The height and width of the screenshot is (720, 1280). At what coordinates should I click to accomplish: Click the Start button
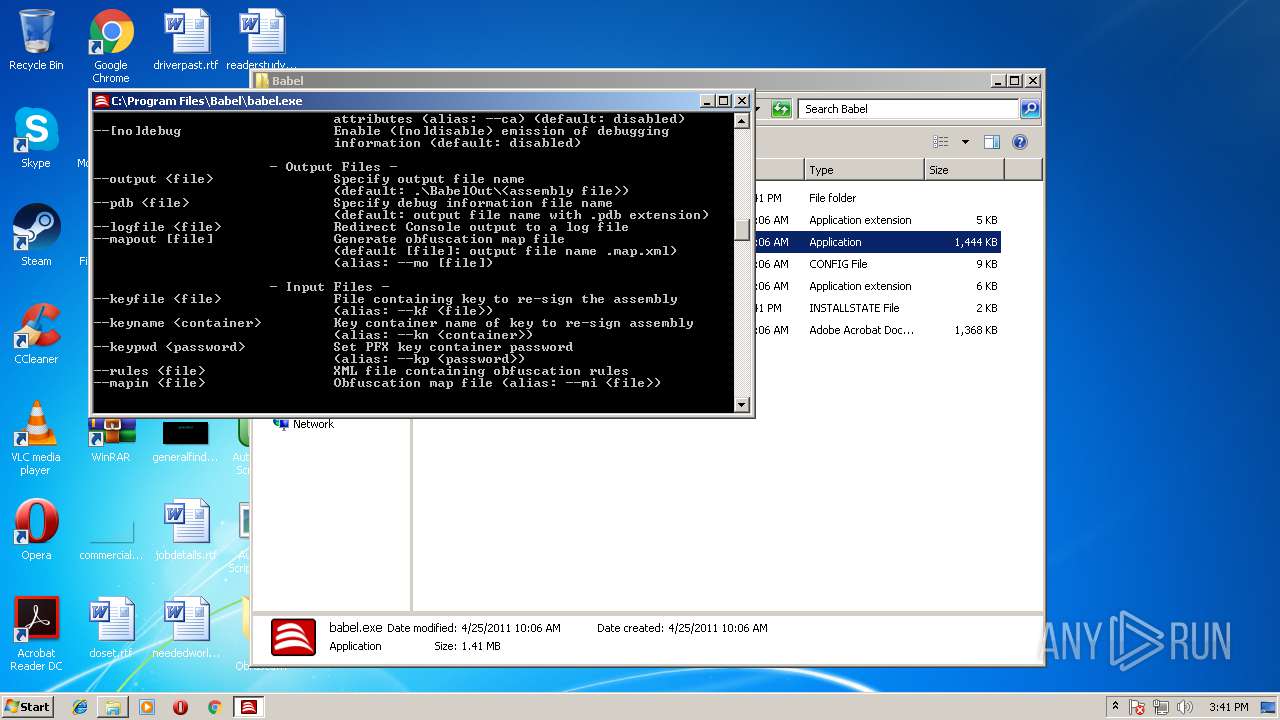pyautogui.click(x=28, y=707)
